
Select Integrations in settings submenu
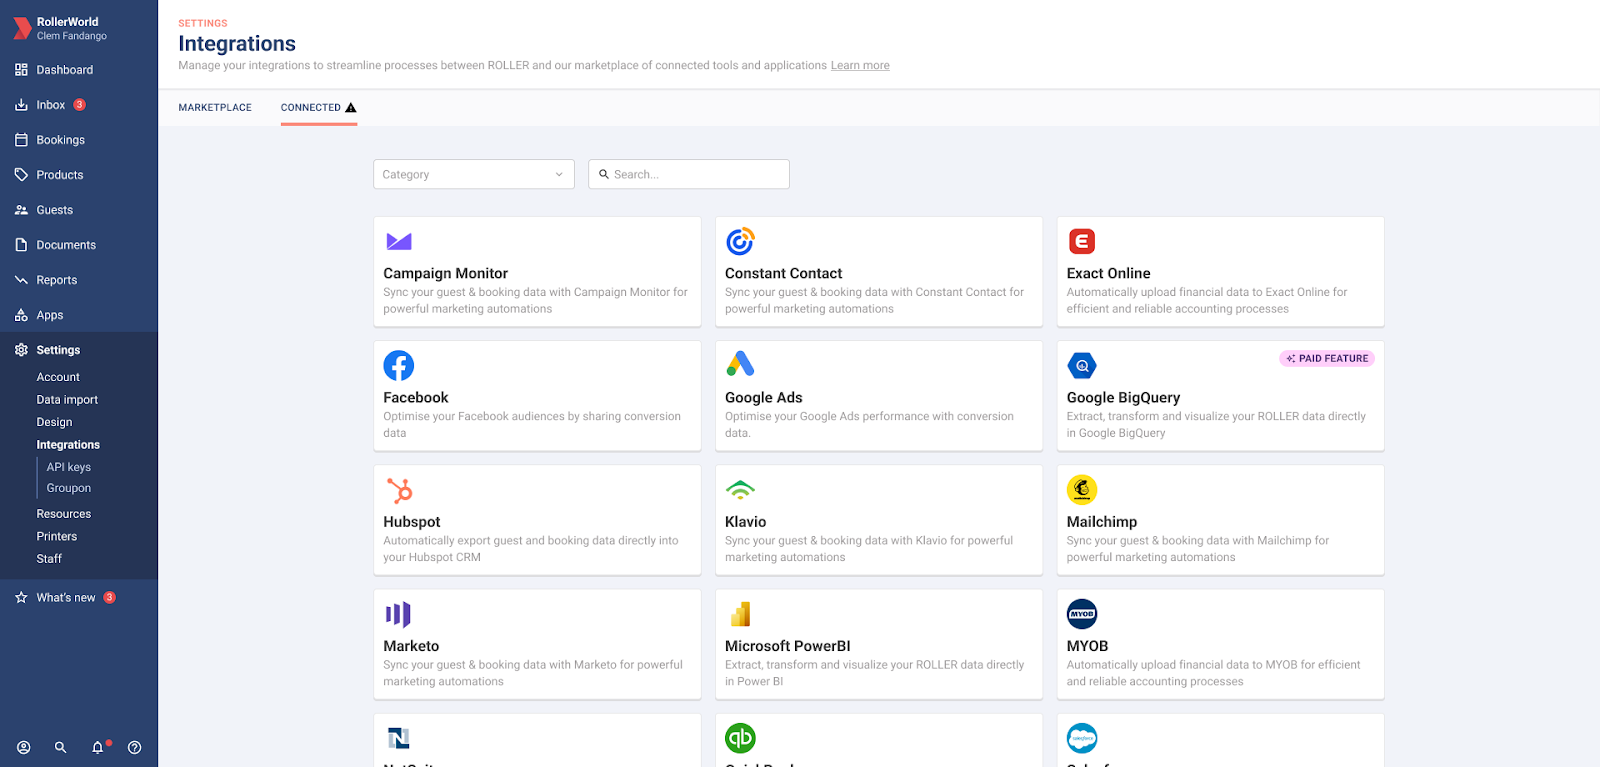click(x=68, y=445)
